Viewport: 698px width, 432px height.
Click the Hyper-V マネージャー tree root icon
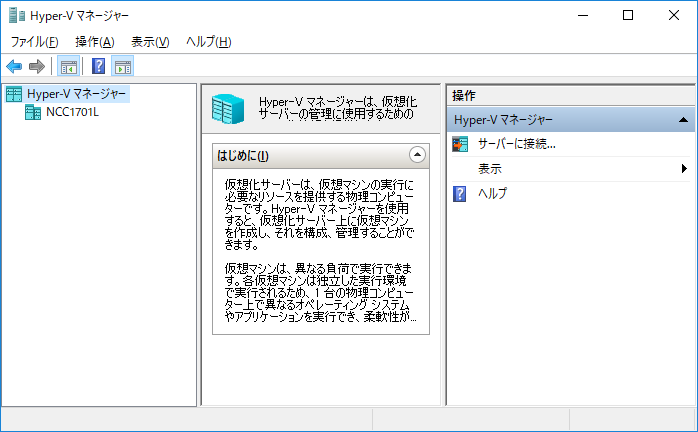pyautogui.click(x=14, y=94)
